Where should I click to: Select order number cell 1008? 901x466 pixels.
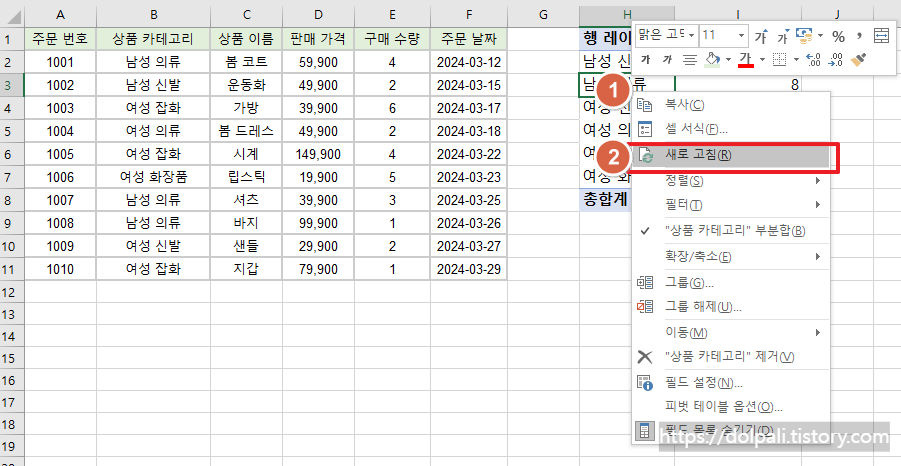click(60, 223)
